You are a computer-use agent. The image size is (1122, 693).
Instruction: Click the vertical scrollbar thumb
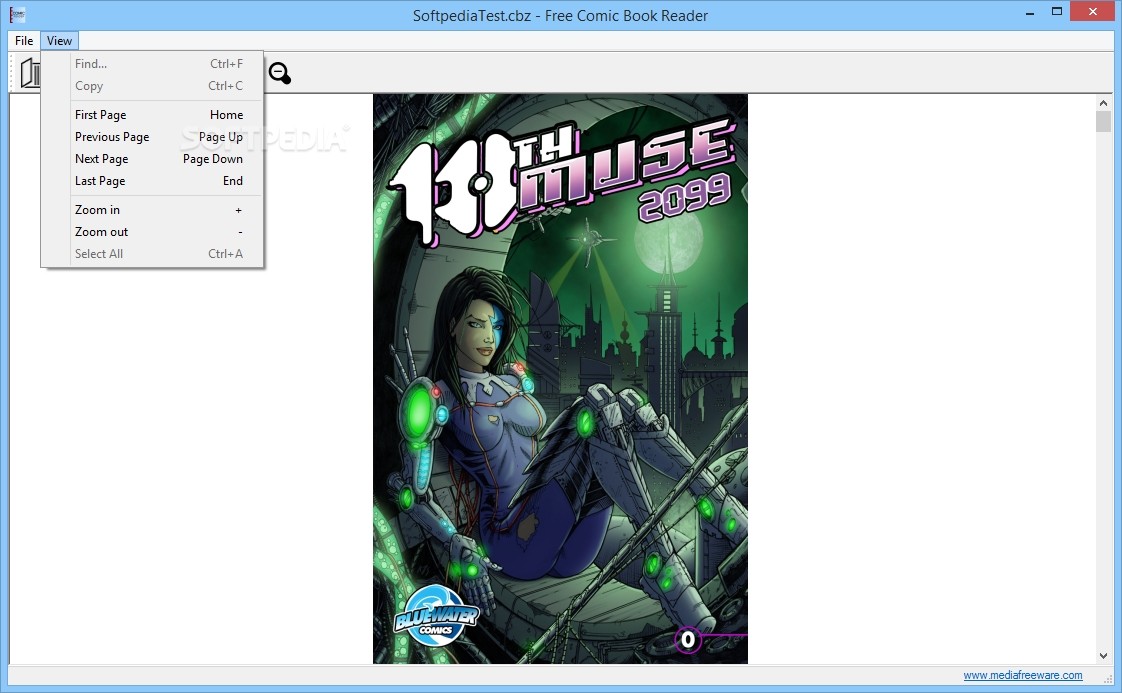pyautogui.click(x=1103, y=122)
